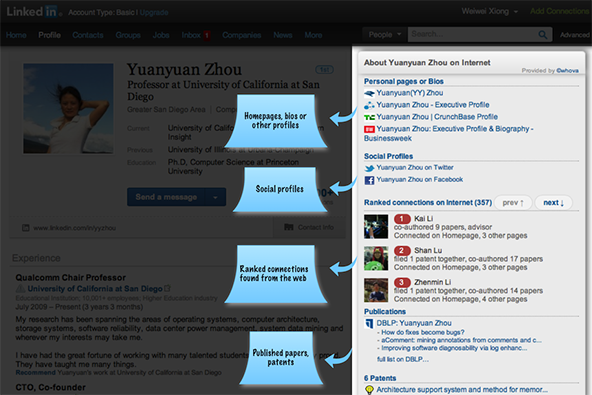
Task: Click the University of California at San Diego link
Action: [x=95, y=289]
